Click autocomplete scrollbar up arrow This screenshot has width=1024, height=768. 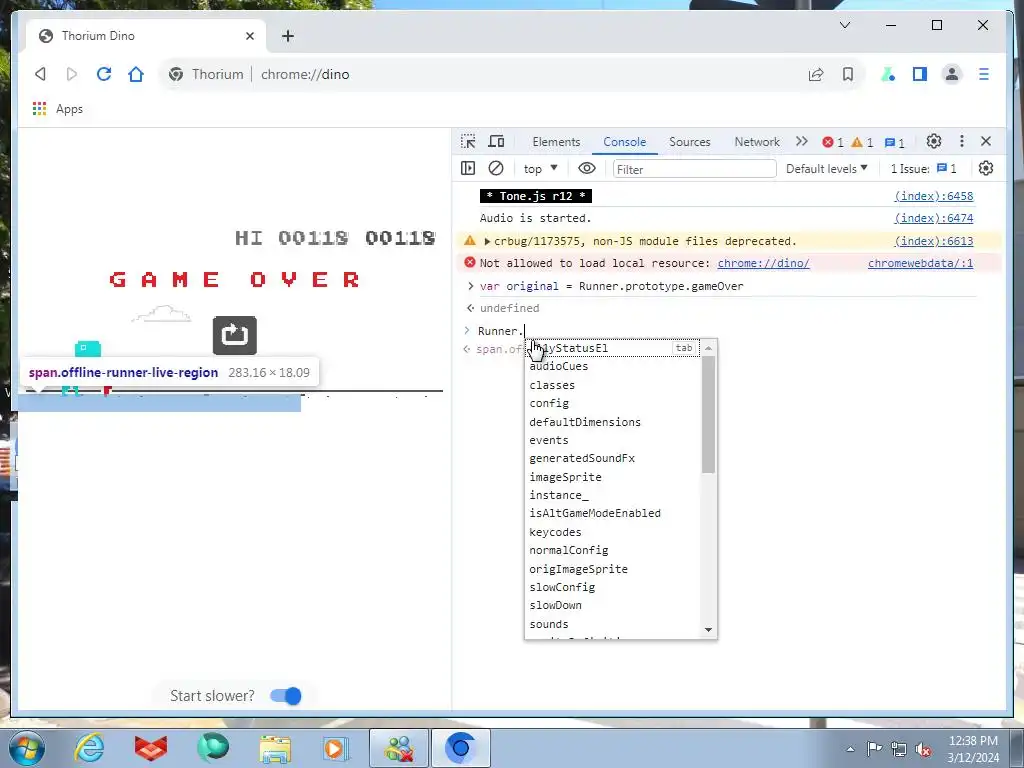[709, 348]
